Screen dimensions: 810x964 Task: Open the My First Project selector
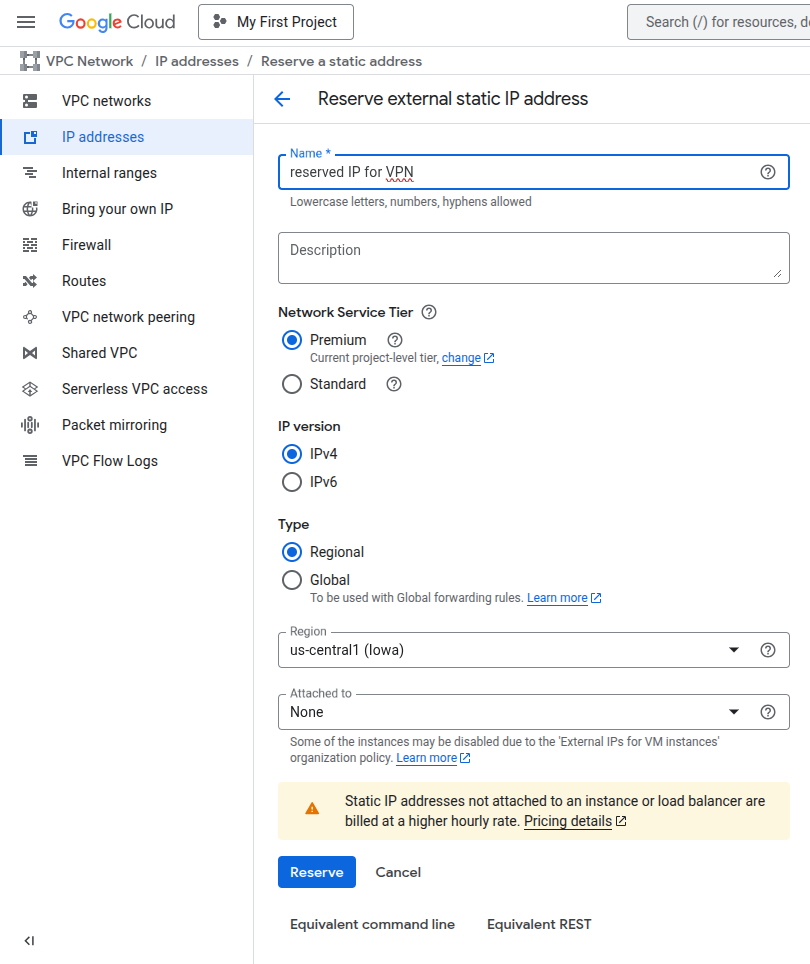pyautogui.click(x=275, y=22)
